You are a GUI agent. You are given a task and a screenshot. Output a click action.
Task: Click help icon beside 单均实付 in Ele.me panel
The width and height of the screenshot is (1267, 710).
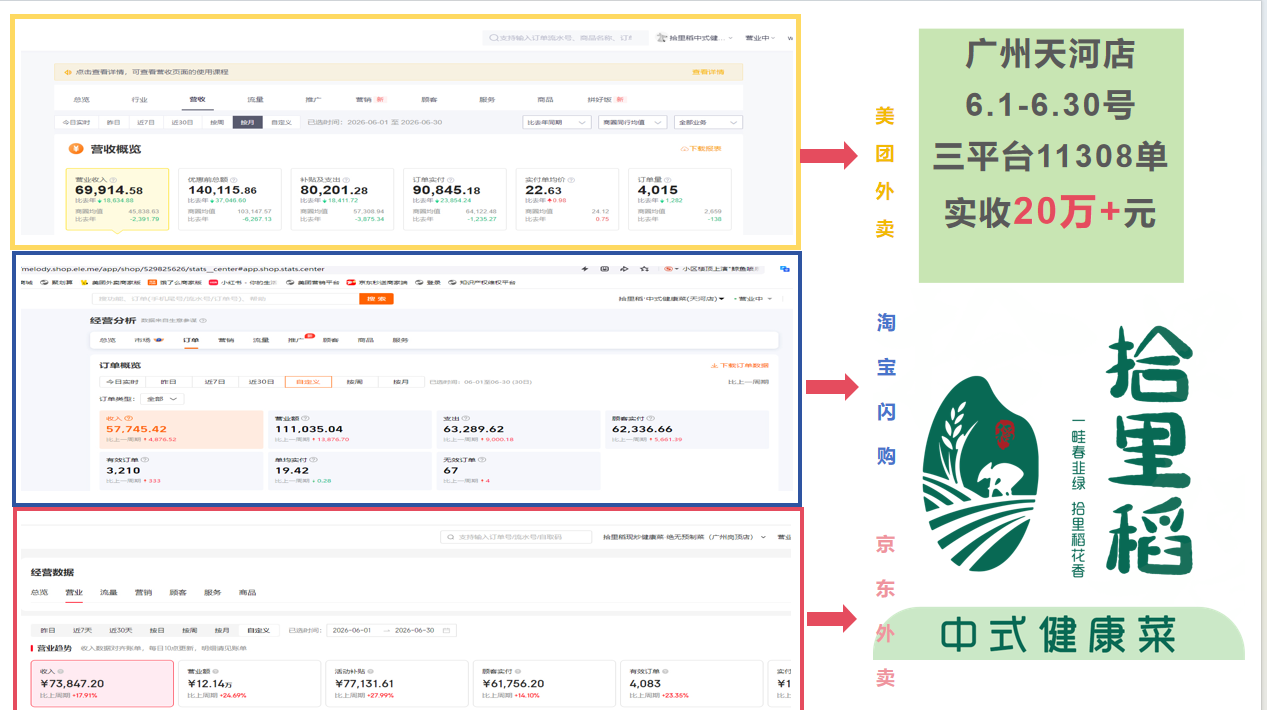pos(312,460)
